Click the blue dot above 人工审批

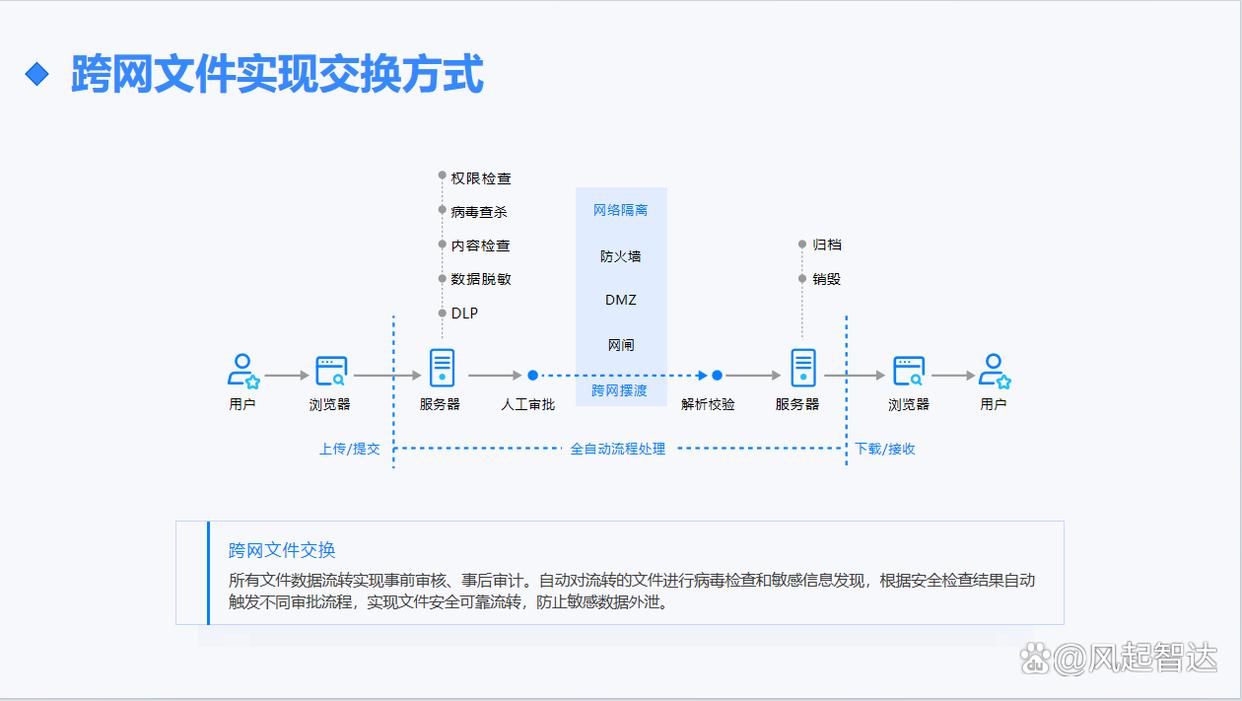533,375
